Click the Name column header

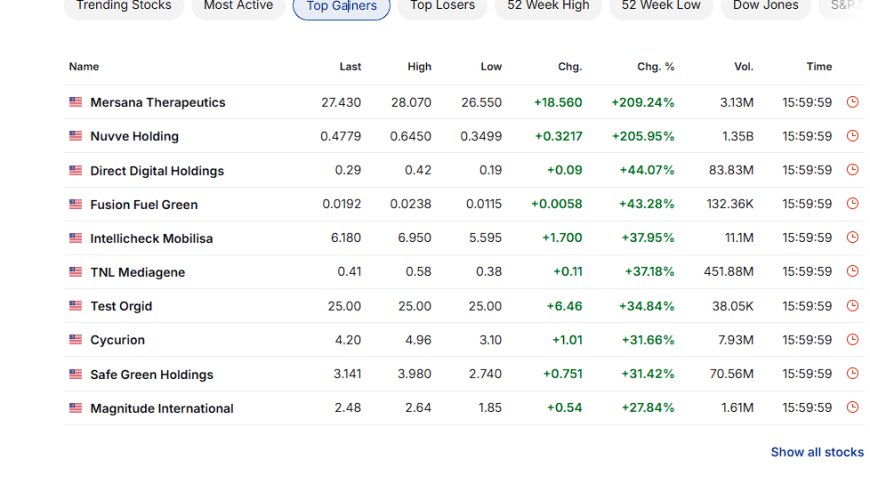[x=84, y=67]
